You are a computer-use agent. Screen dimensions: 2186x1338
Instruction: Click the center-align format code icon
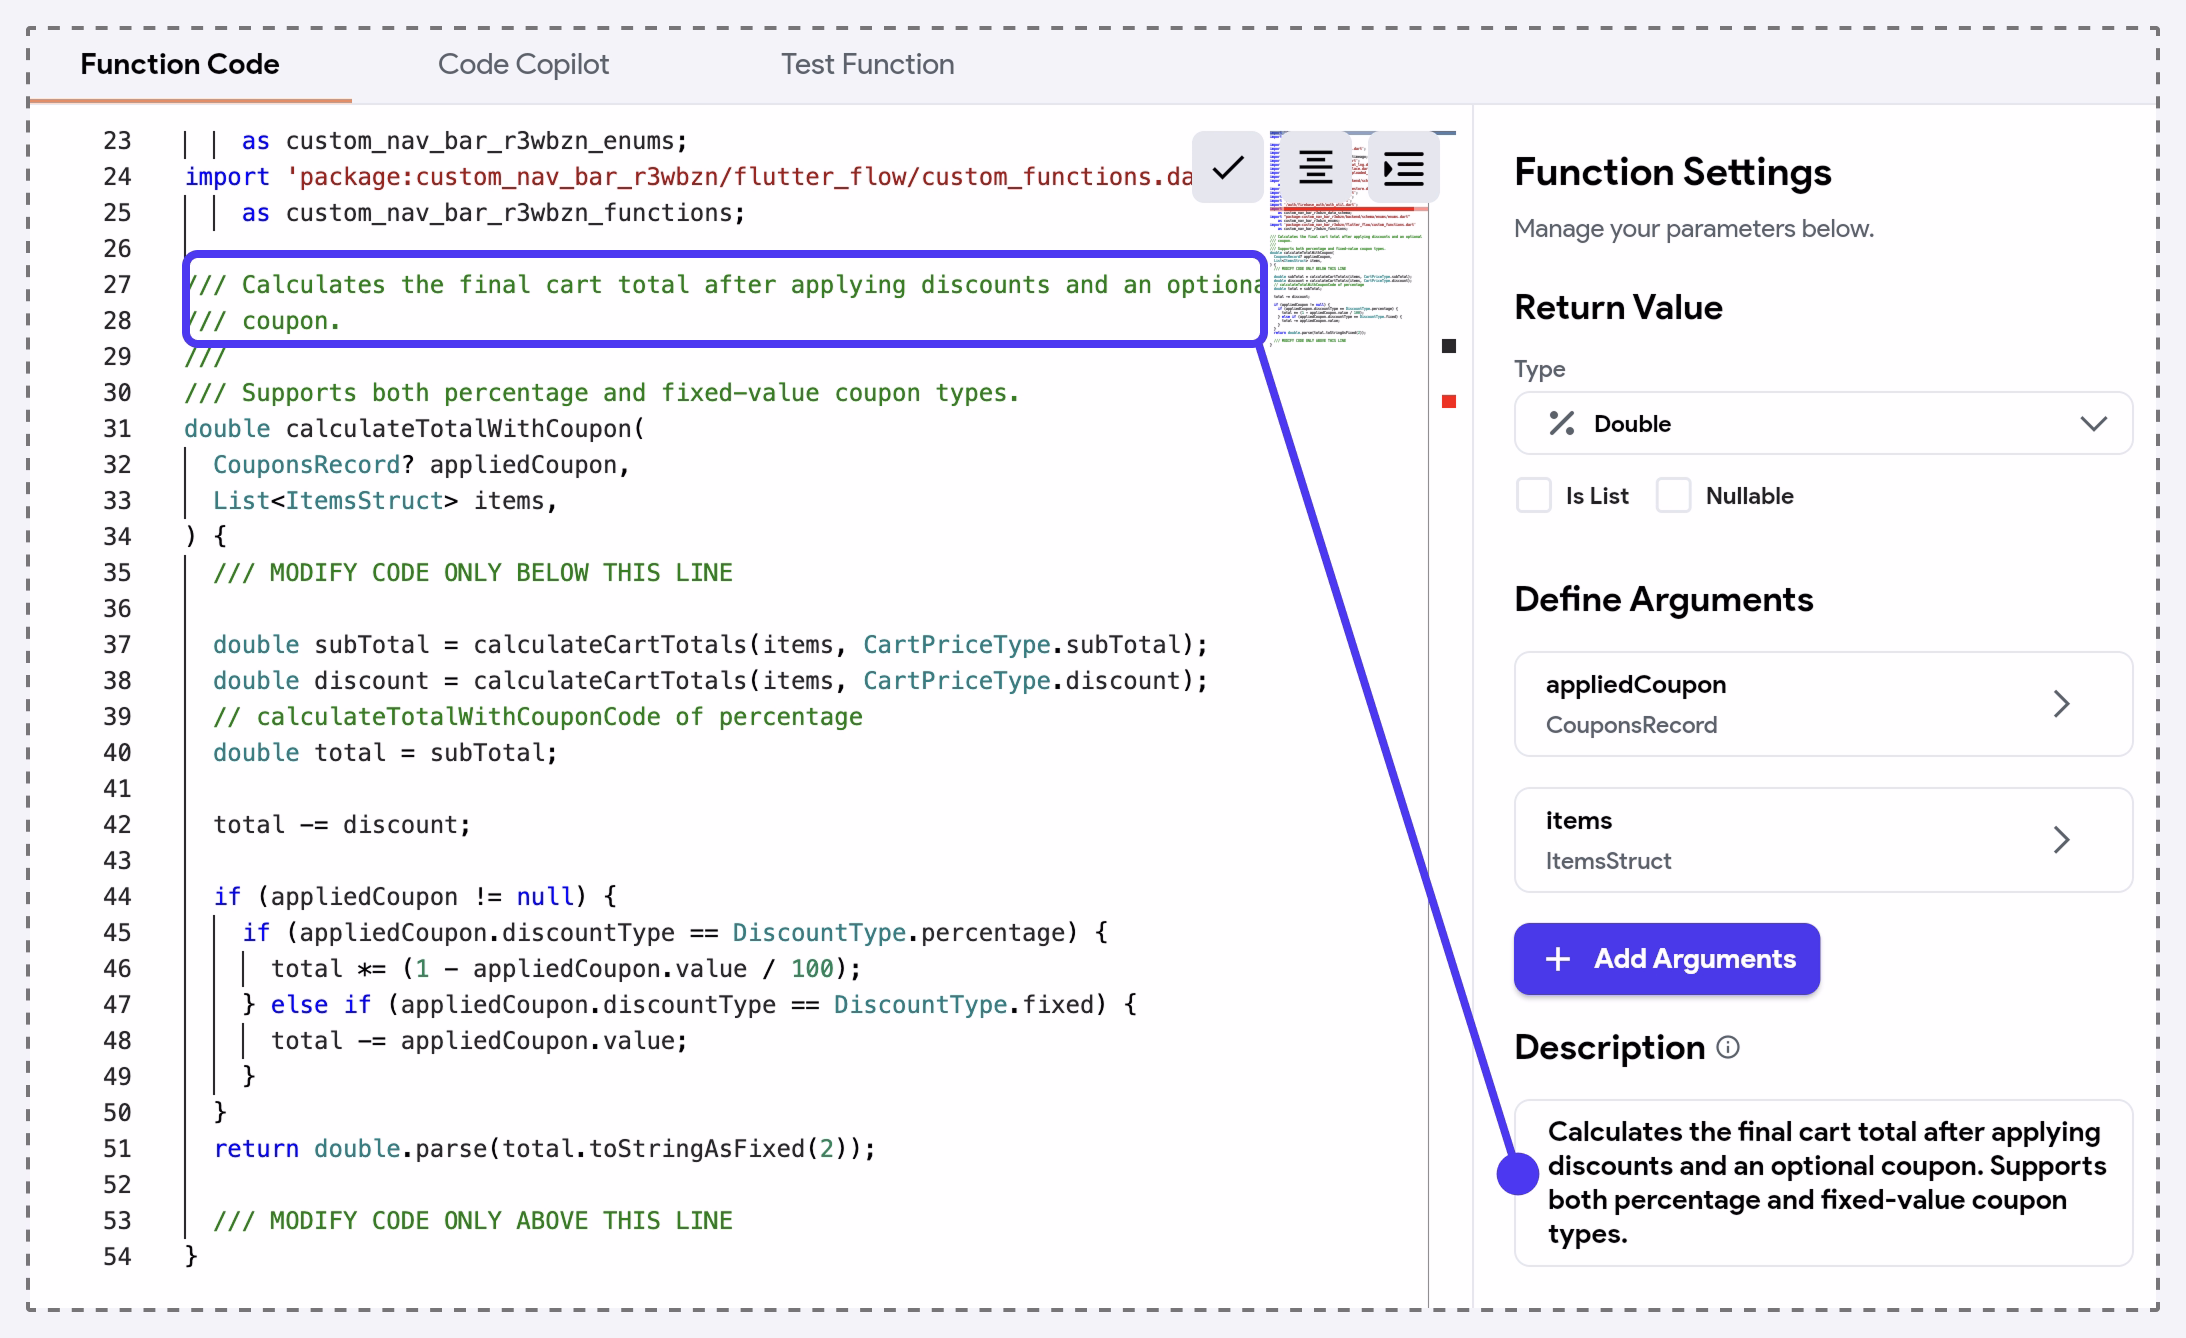(x=1315, y=168)
